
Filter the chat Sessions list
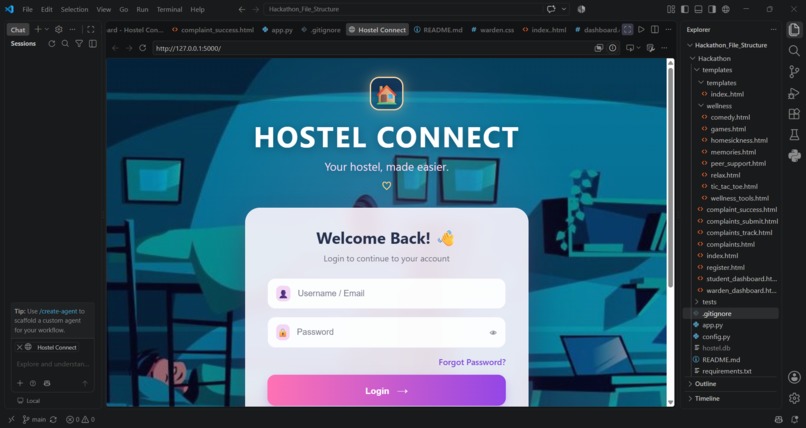[79, 44]
